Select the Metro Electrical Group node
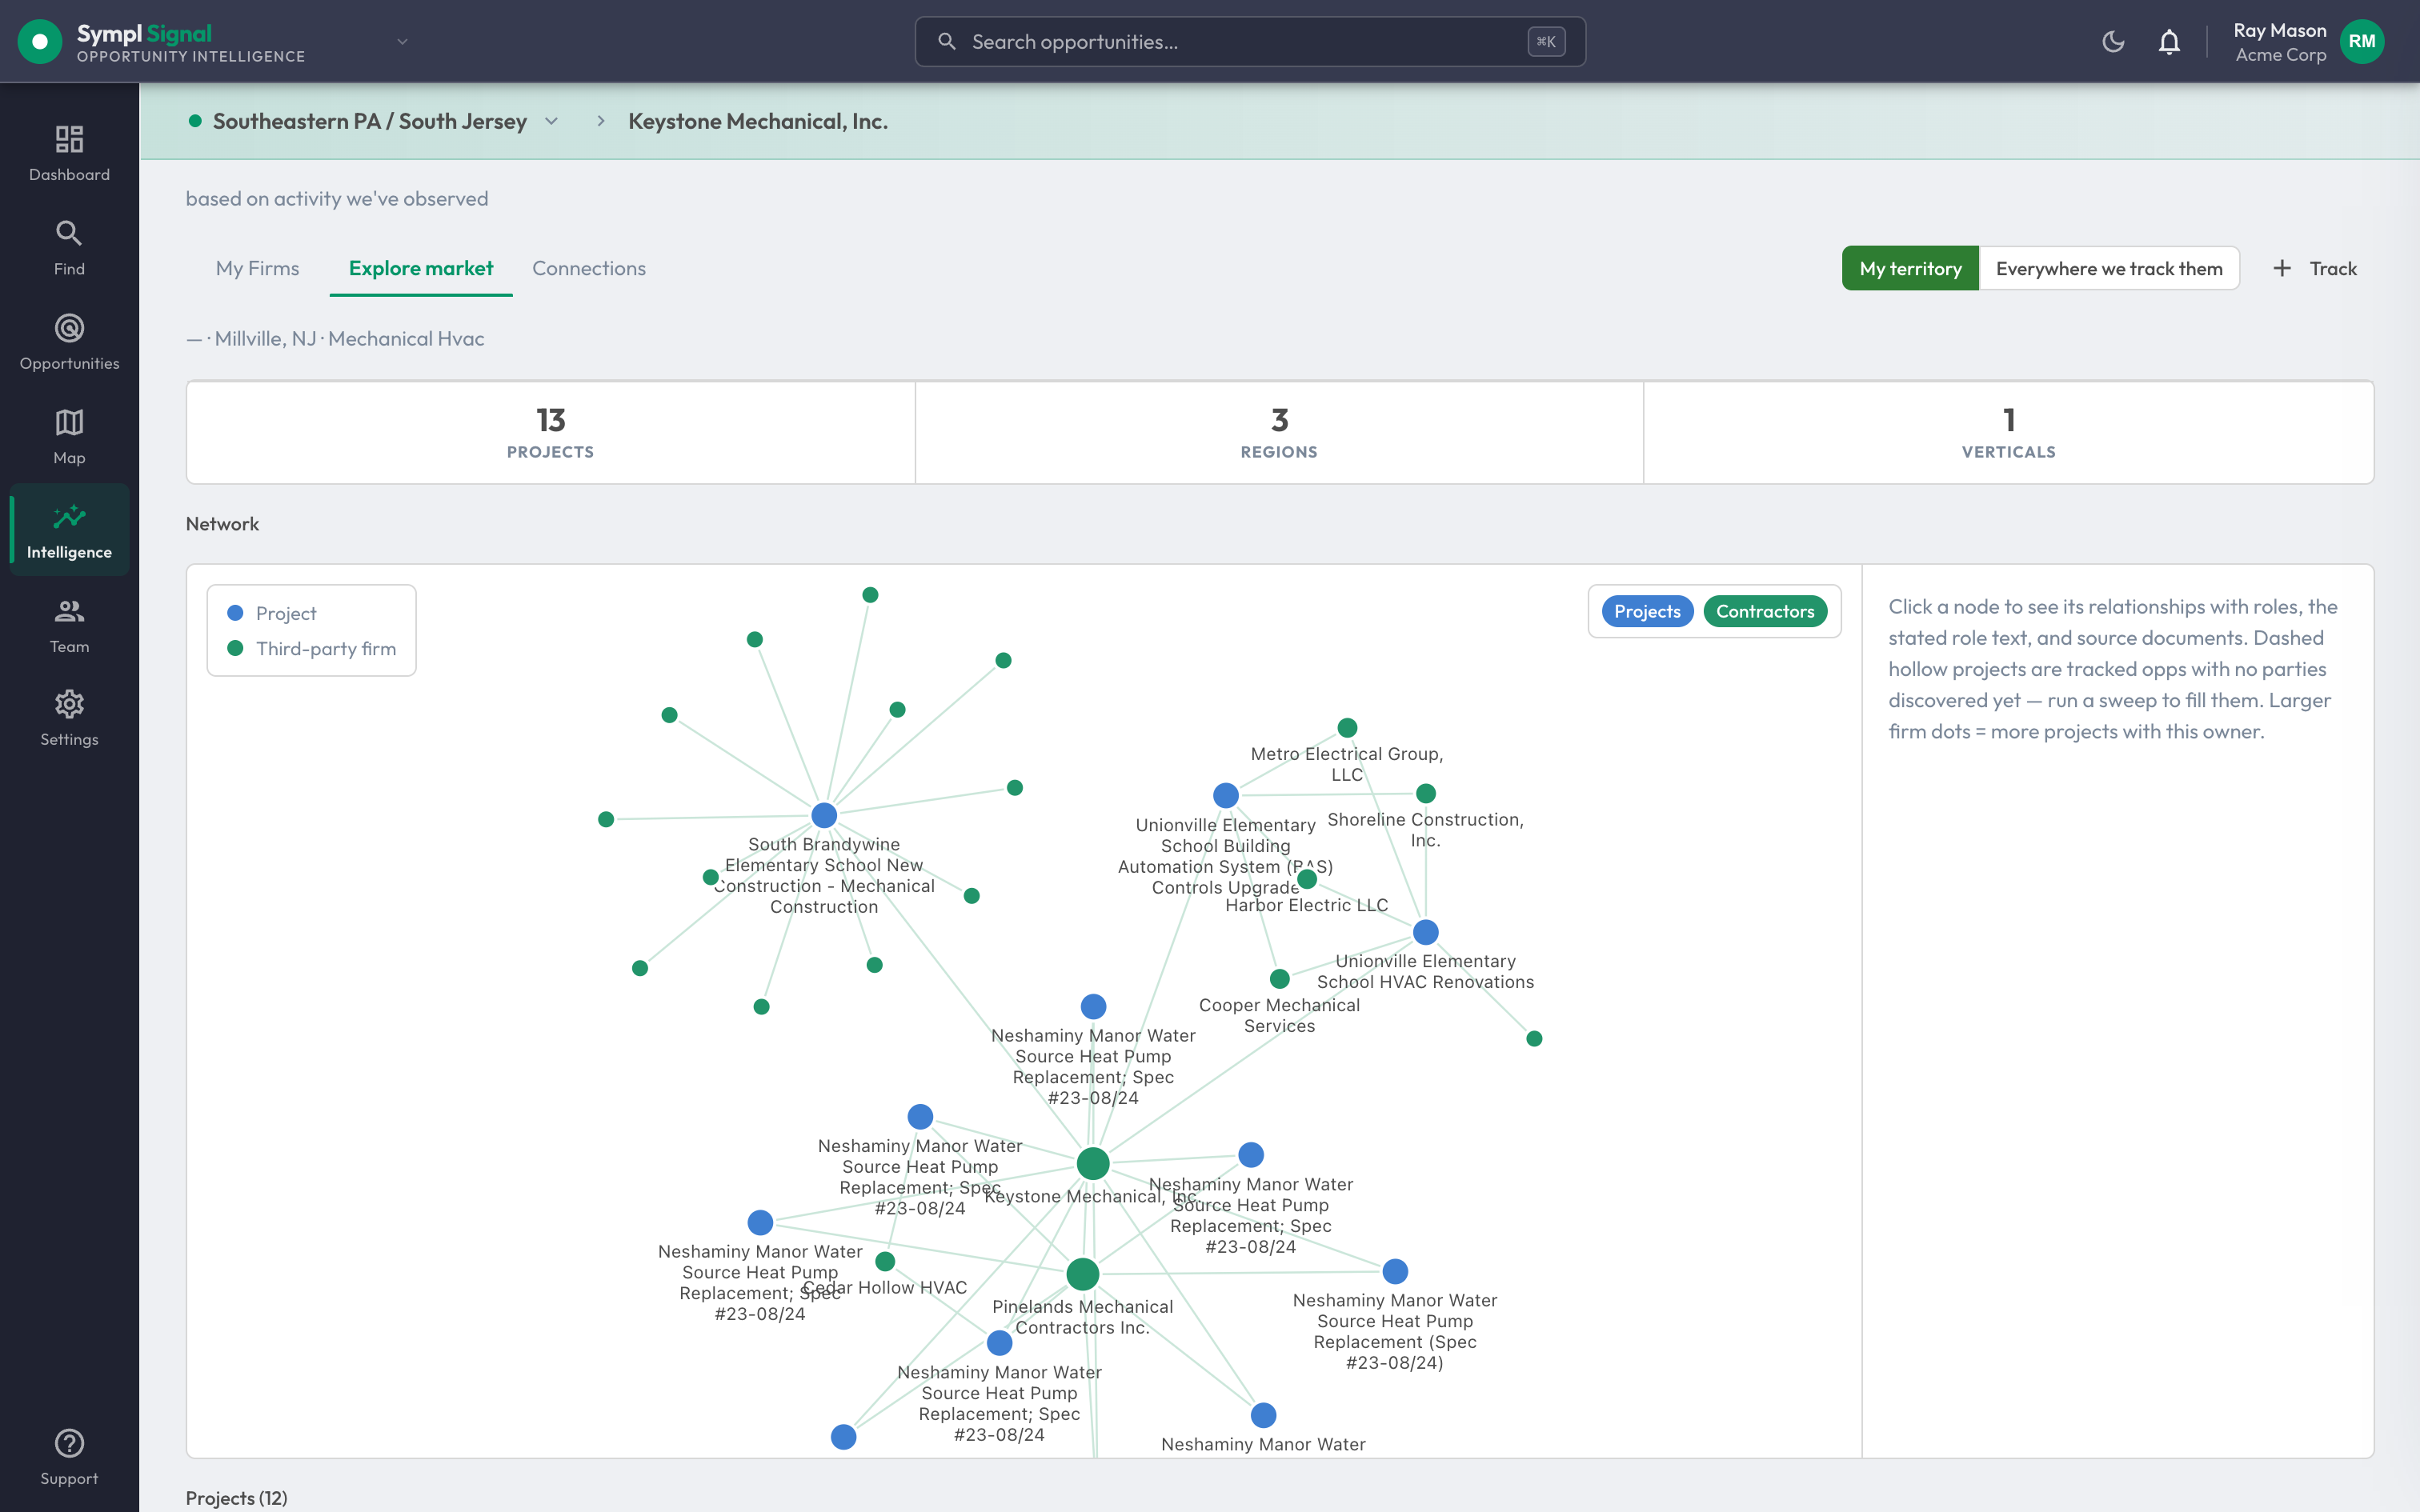Screen dimensions: 2420x1512 click(1347, 727)
